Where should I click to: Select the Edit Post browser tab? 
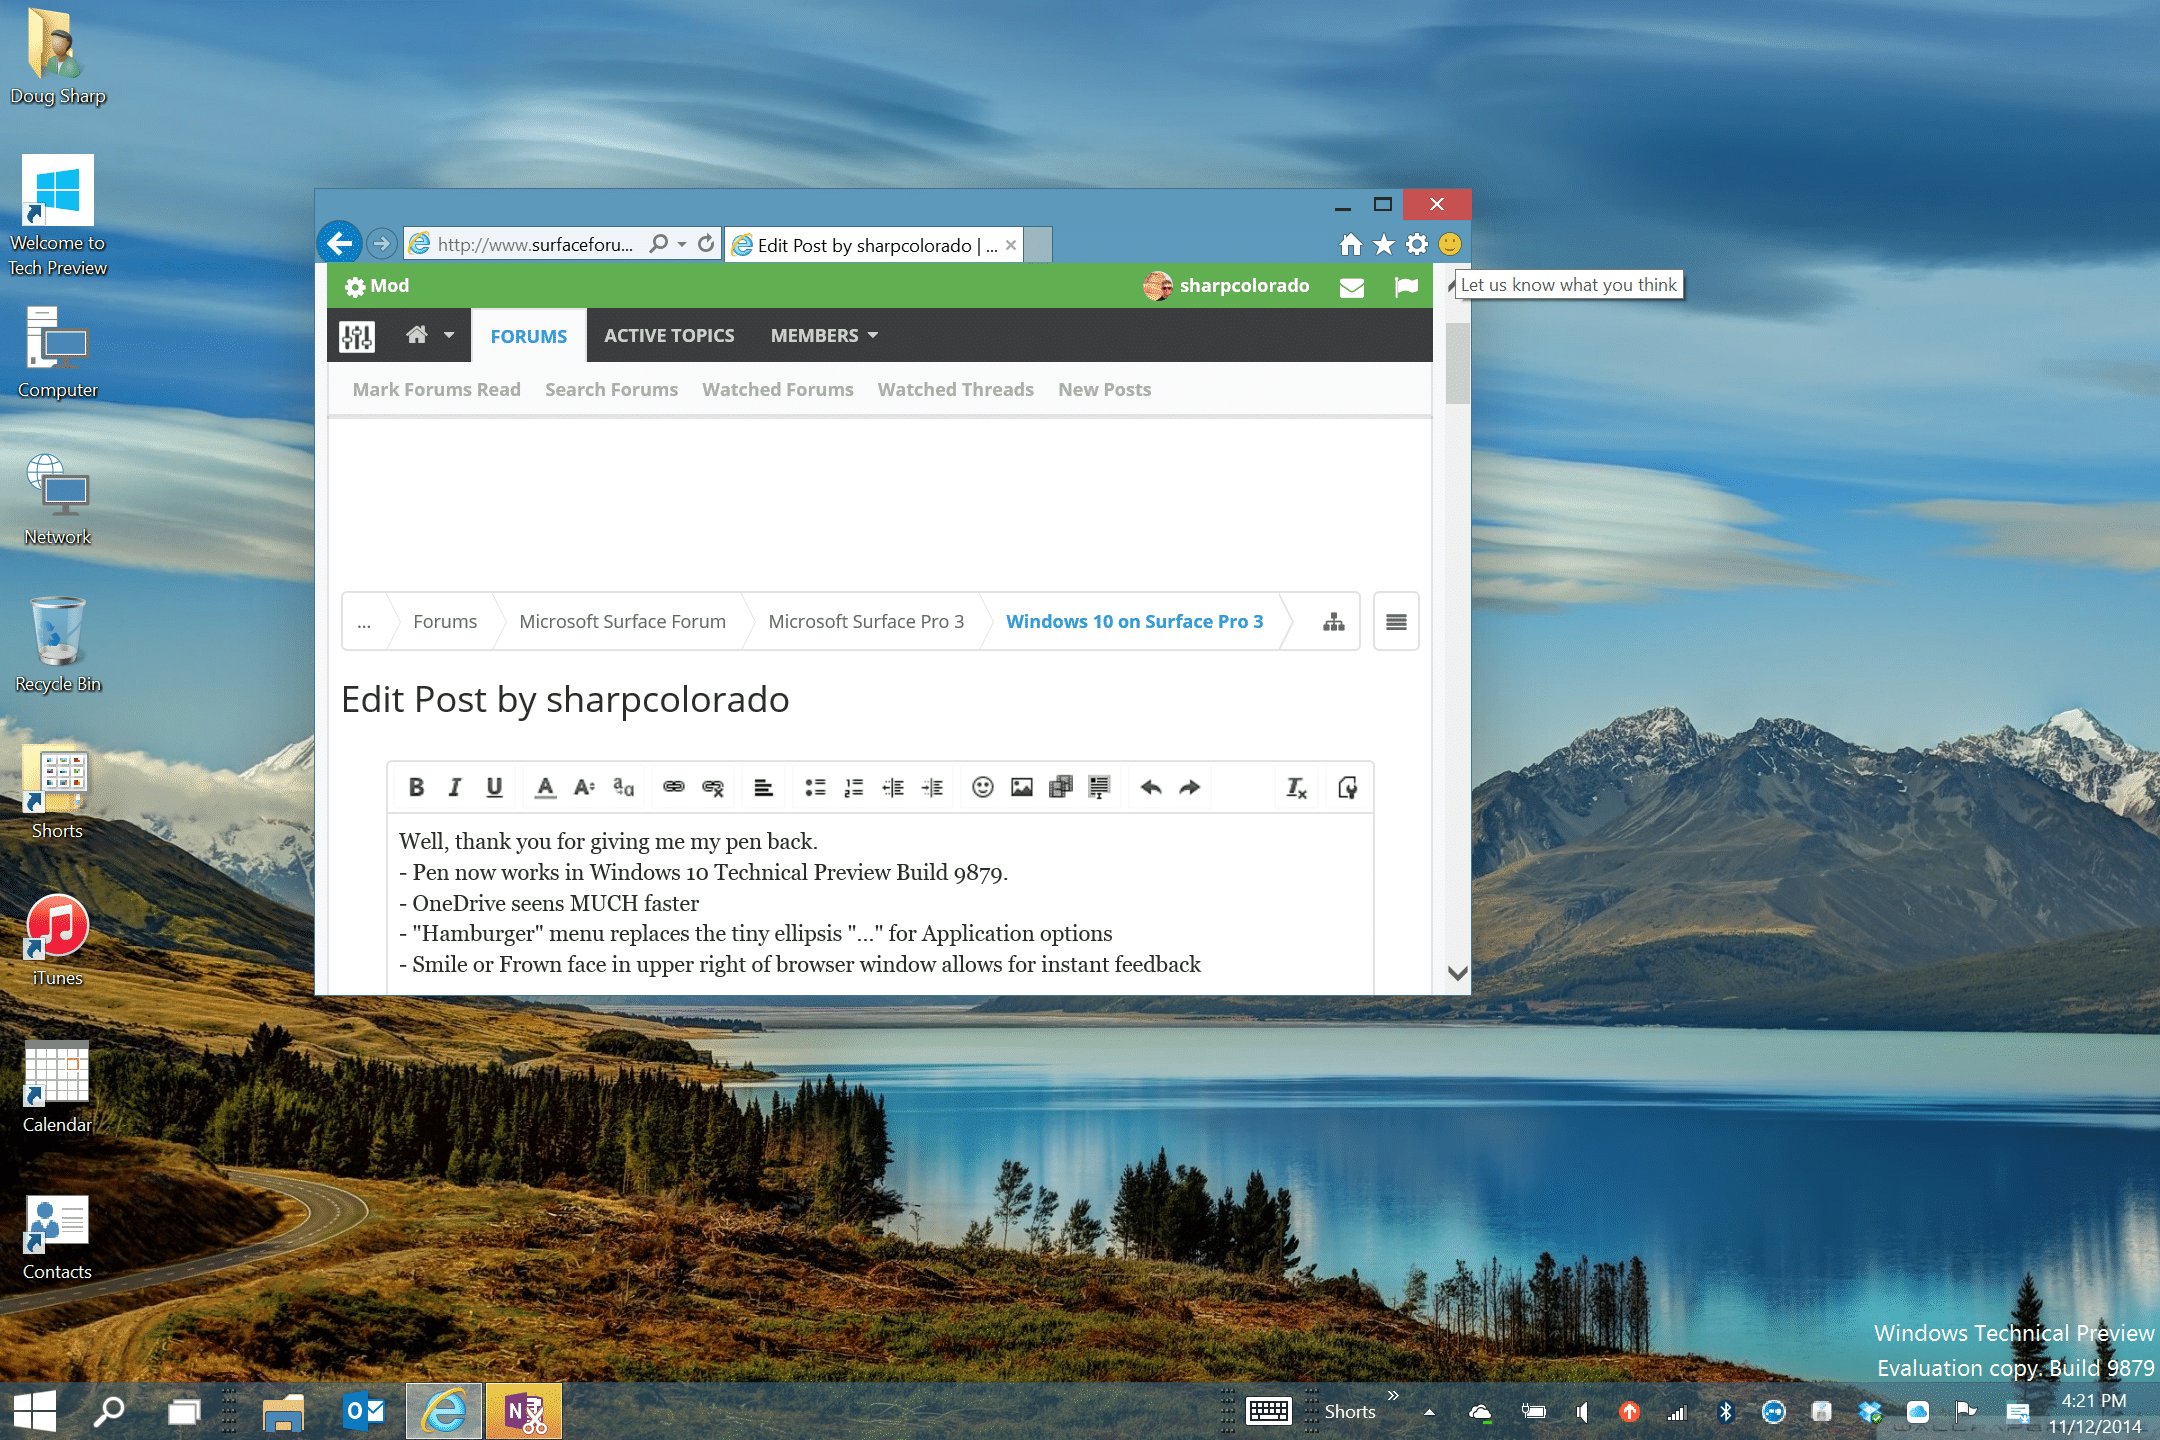tap(874, 245)
